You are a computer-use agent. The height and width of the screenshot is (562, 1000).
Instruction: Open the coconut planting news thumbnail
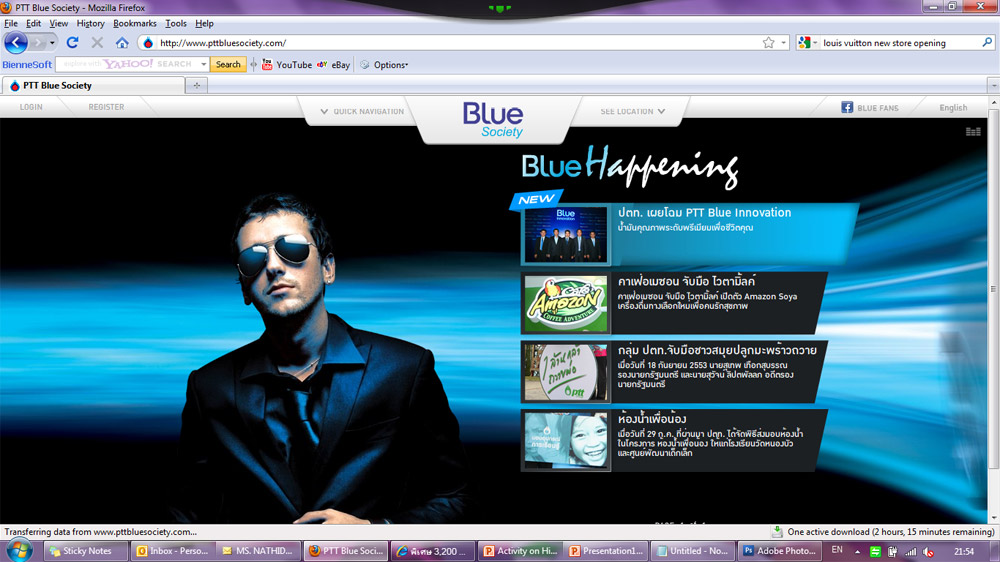click(566, 373)
